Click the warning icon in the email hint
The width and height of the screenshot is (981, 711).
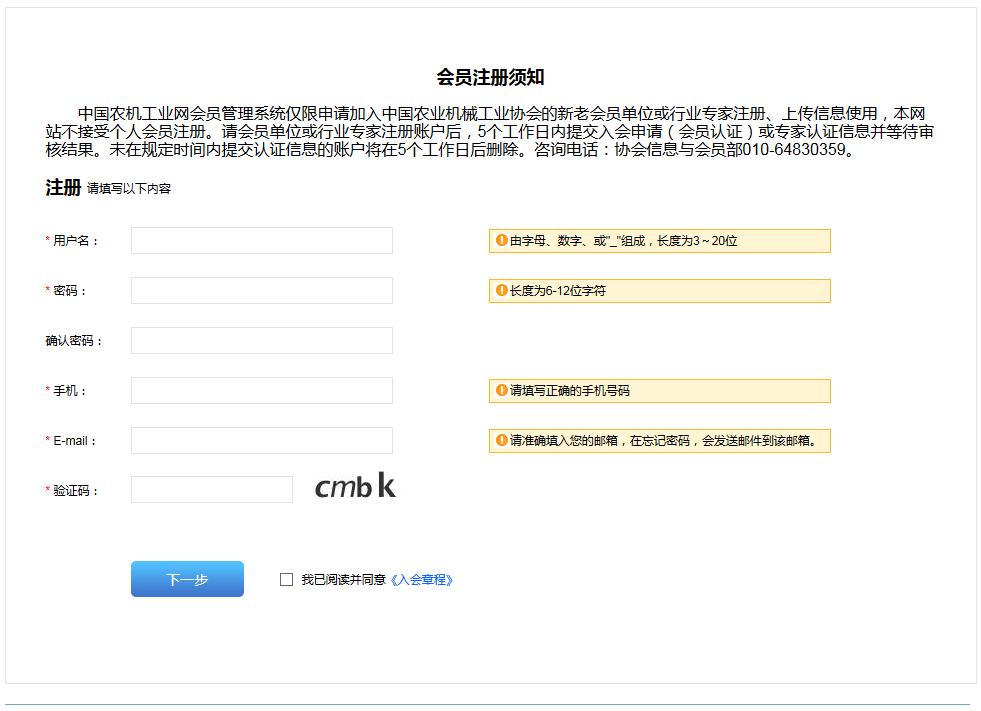click(x=502, y=441)
